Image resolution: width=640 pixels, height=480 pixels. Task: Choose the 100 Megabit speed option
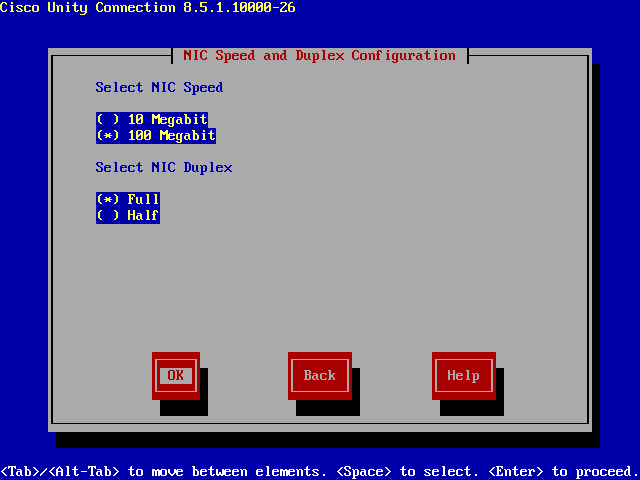coord(156,135)
